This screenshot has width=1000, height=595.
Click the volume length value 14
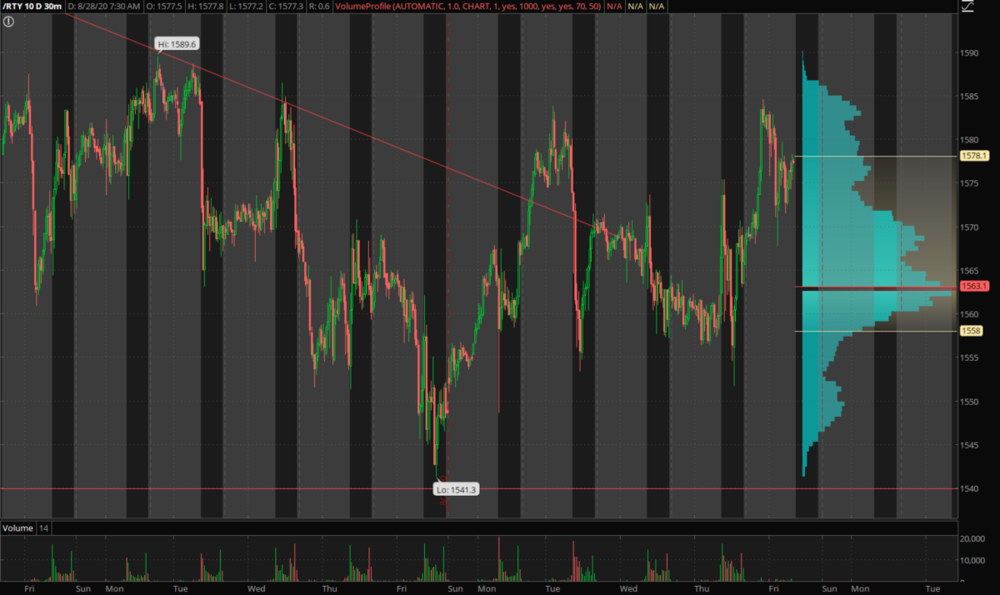(x=44, y=528)
